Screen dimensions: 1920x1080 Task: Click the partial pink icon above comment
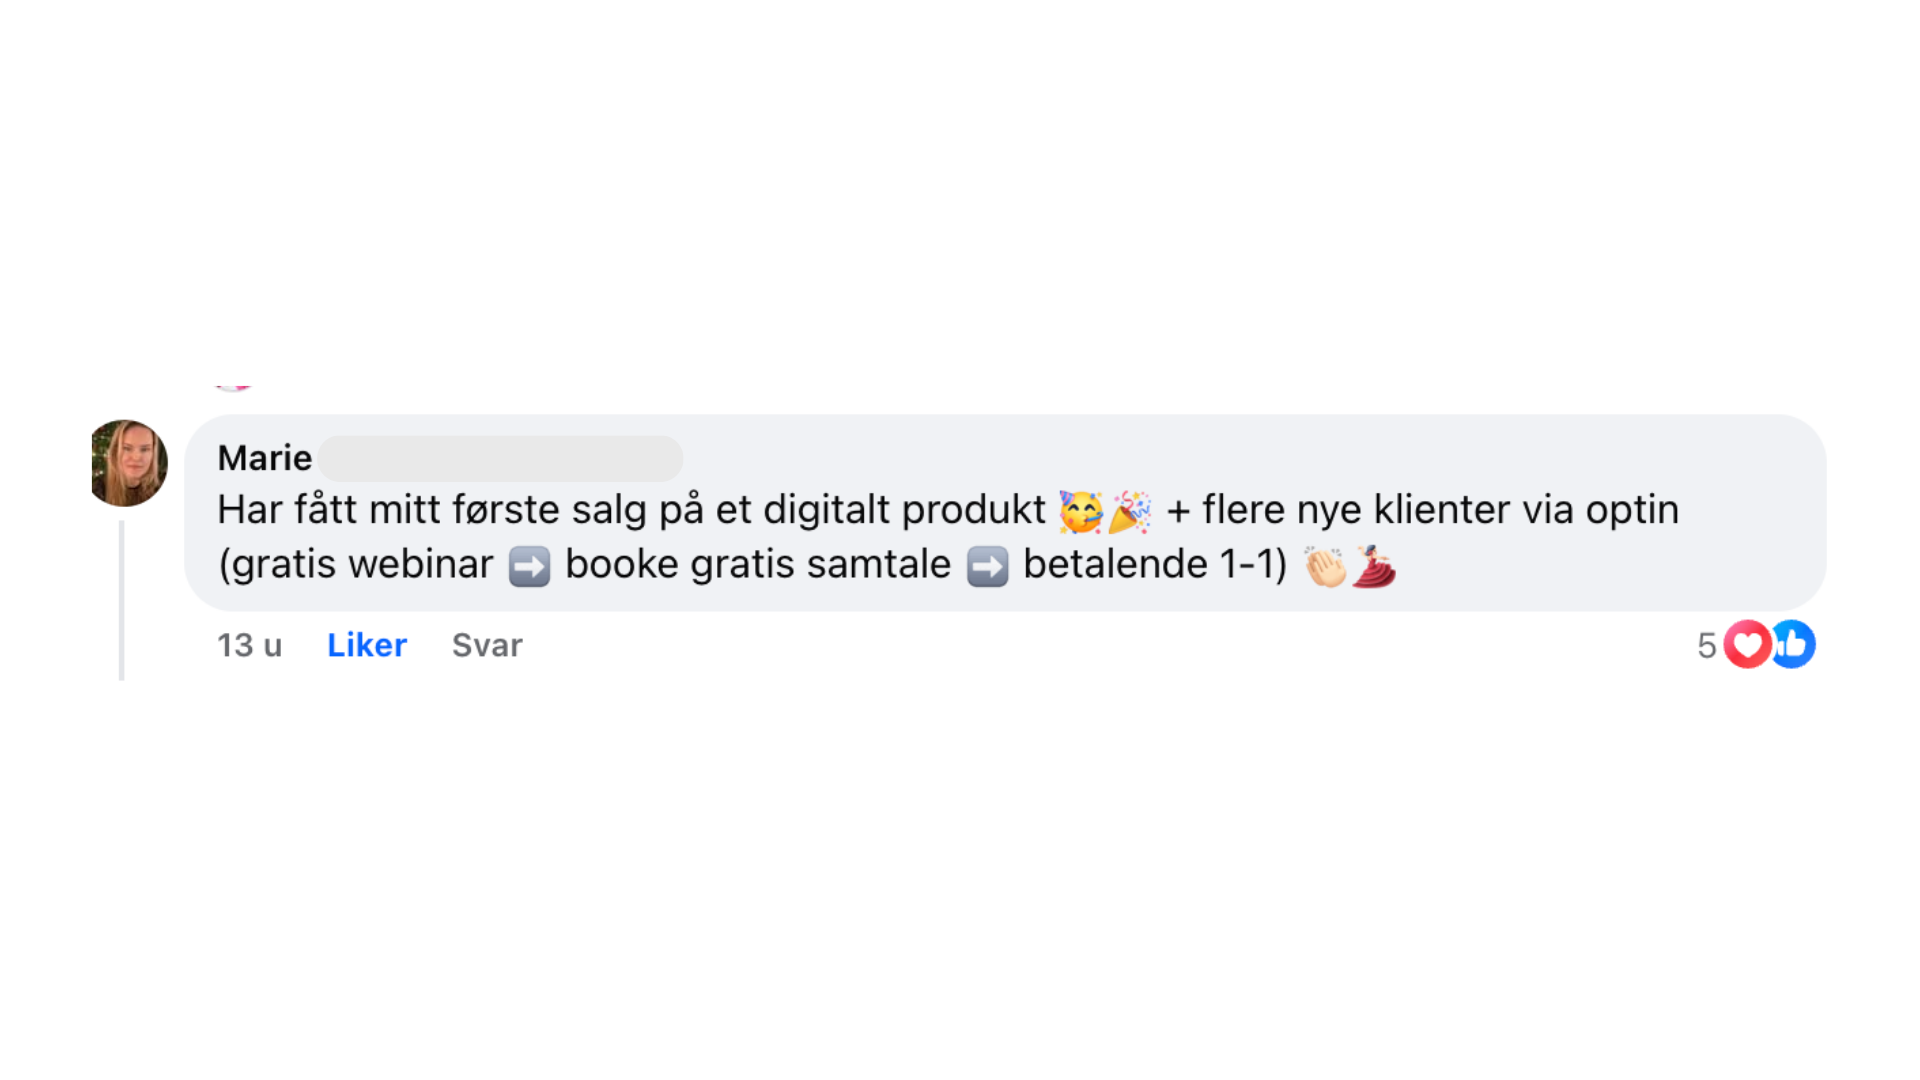click(x=233, y=387)
